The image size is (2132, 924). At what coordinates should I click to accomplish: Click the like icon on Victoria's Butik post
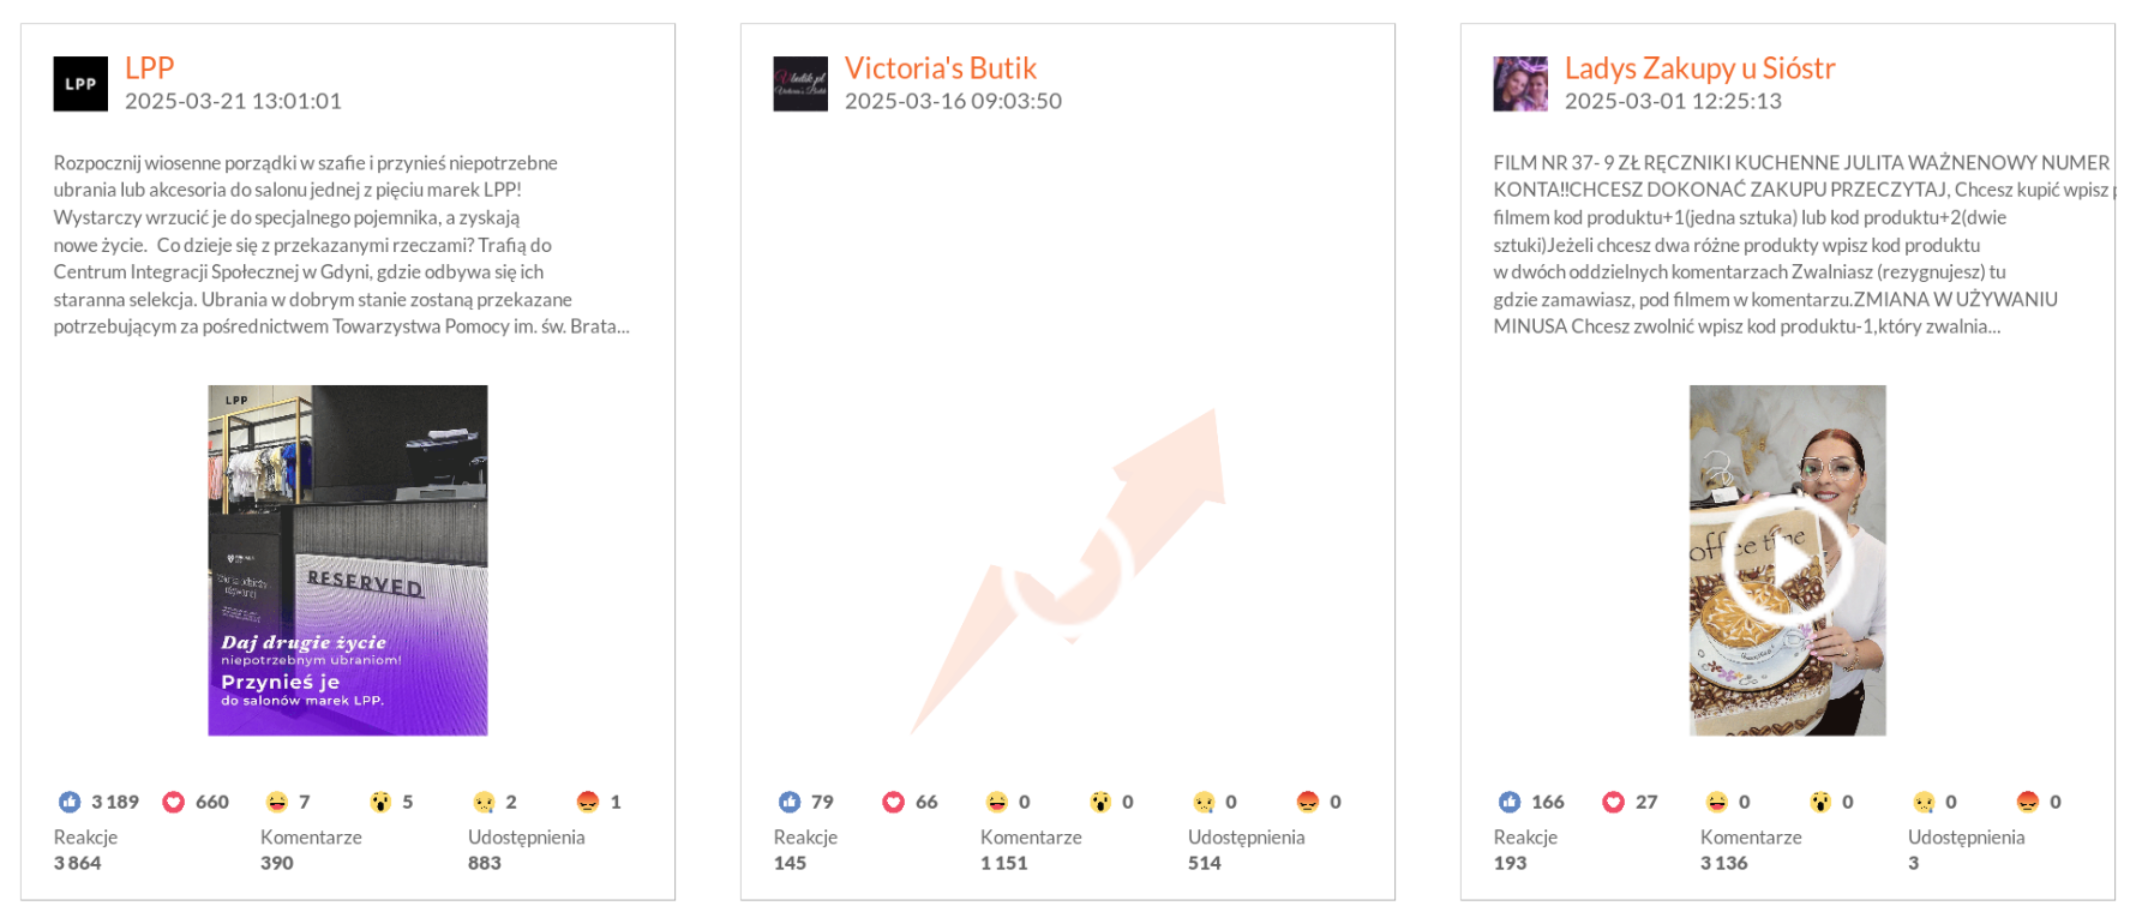[789, 802]
